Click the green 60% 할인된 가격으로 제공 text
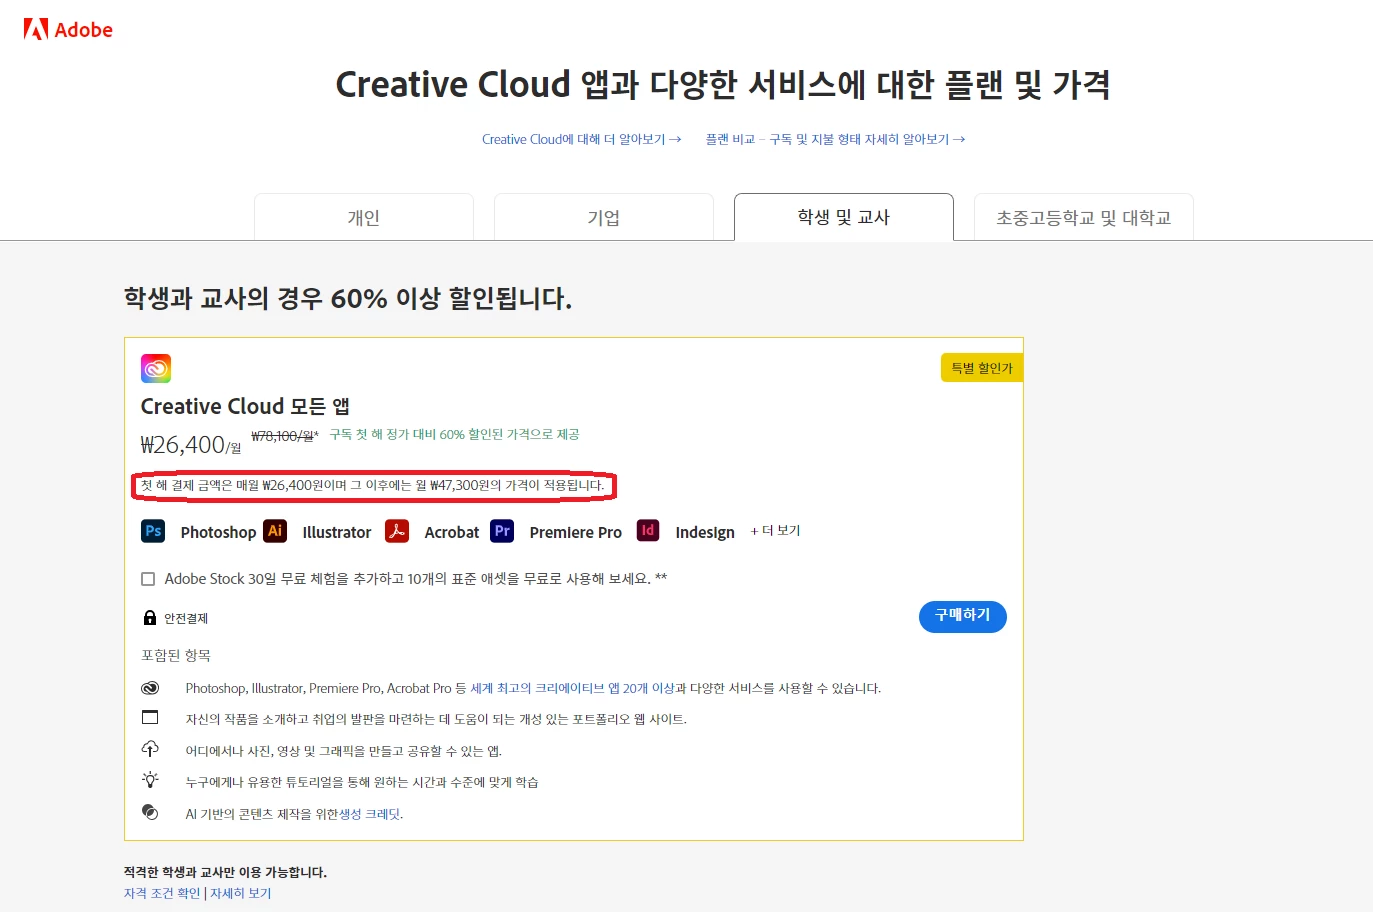The width and height of the screenshot is (1373, 912). (x=455, y=434)
